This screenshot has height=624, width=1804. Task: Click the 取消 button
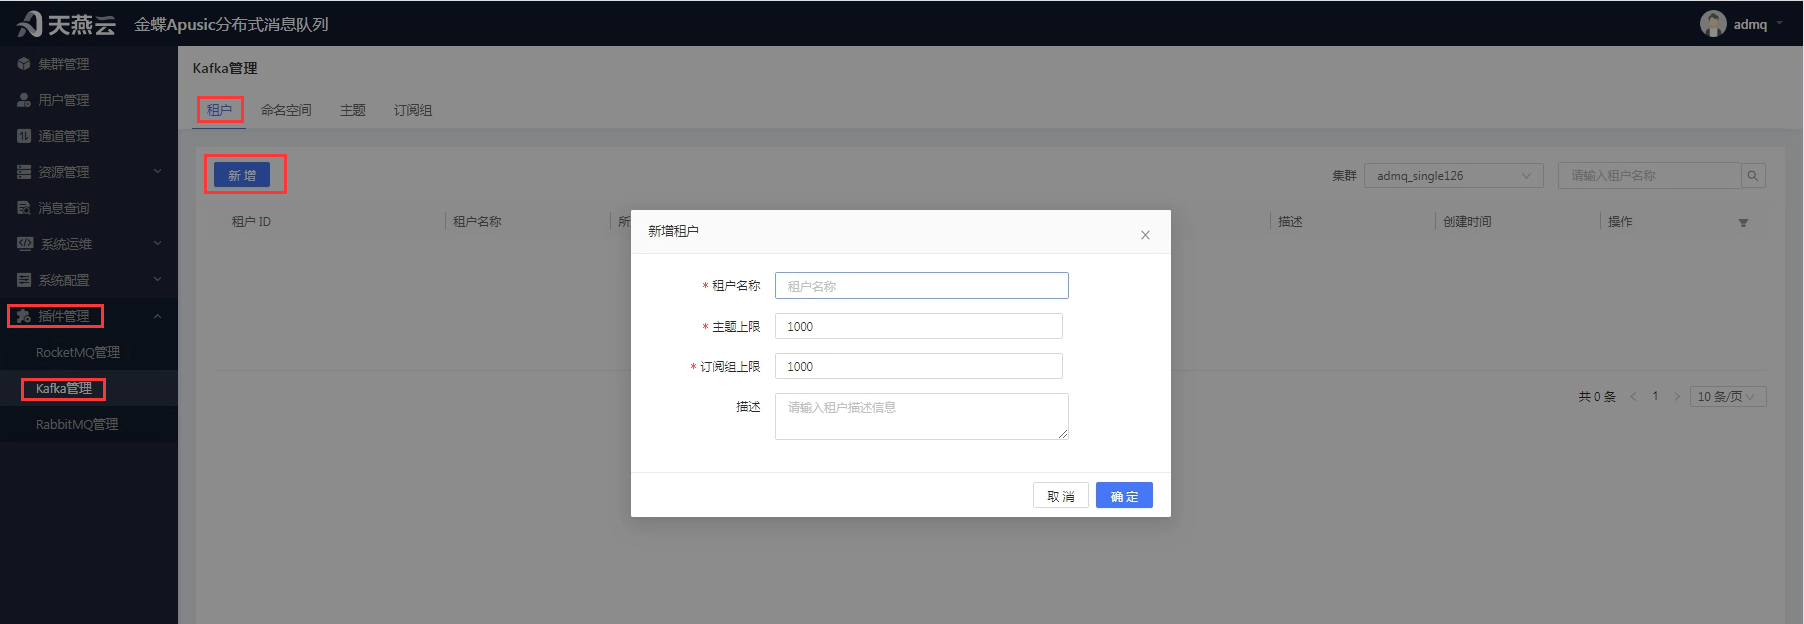coord(1061,496)
